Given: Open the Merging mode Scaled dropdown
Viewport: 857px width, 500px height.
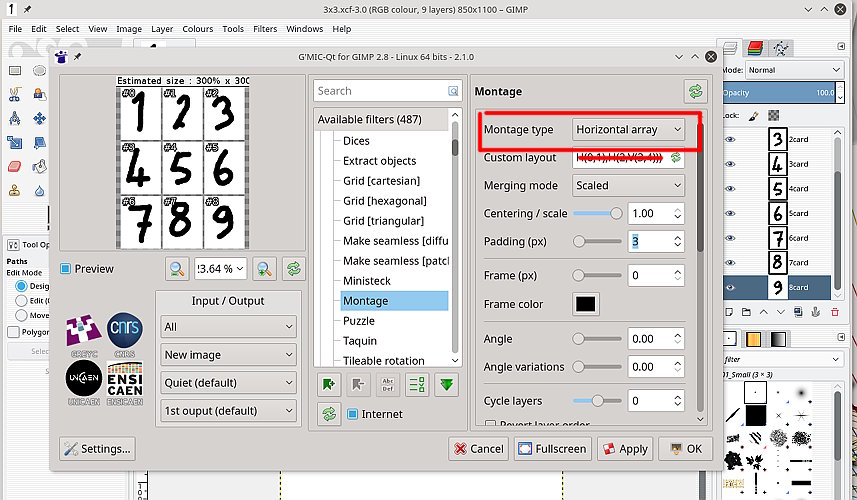Looking at the screenshot, I should click(629, 185).
